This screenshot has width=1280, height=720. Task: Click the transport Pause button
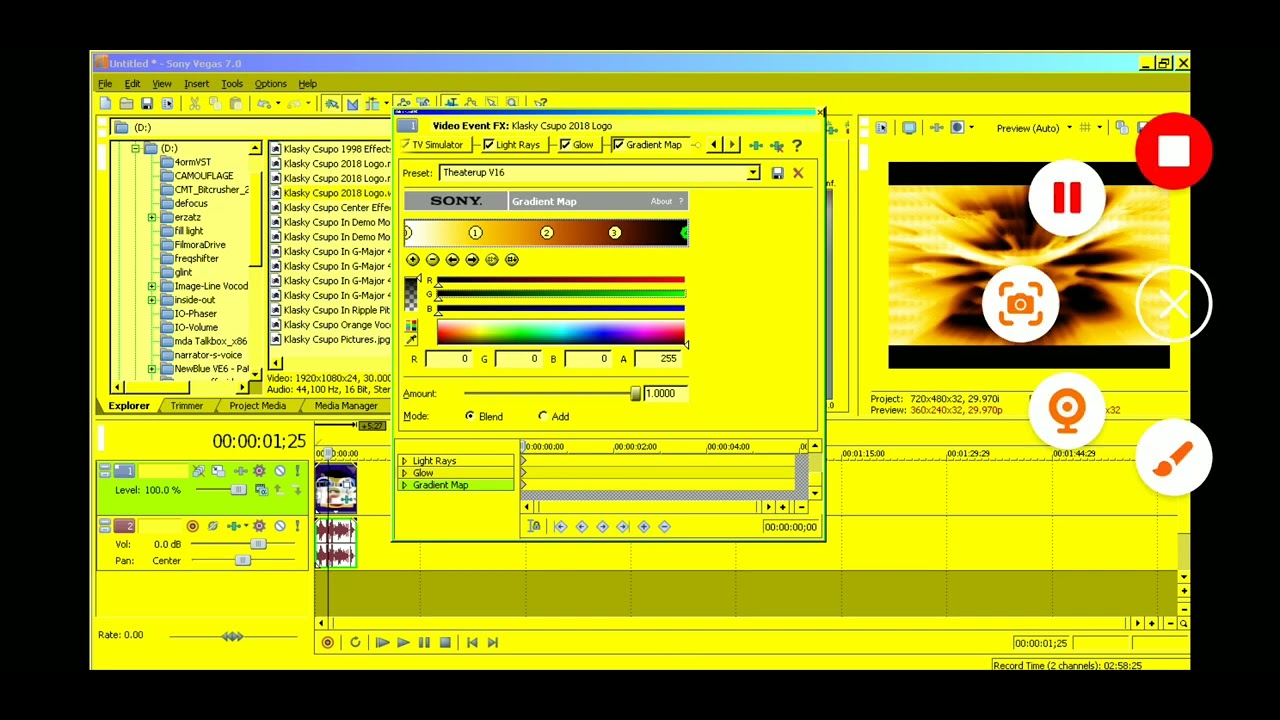point(424,643)
